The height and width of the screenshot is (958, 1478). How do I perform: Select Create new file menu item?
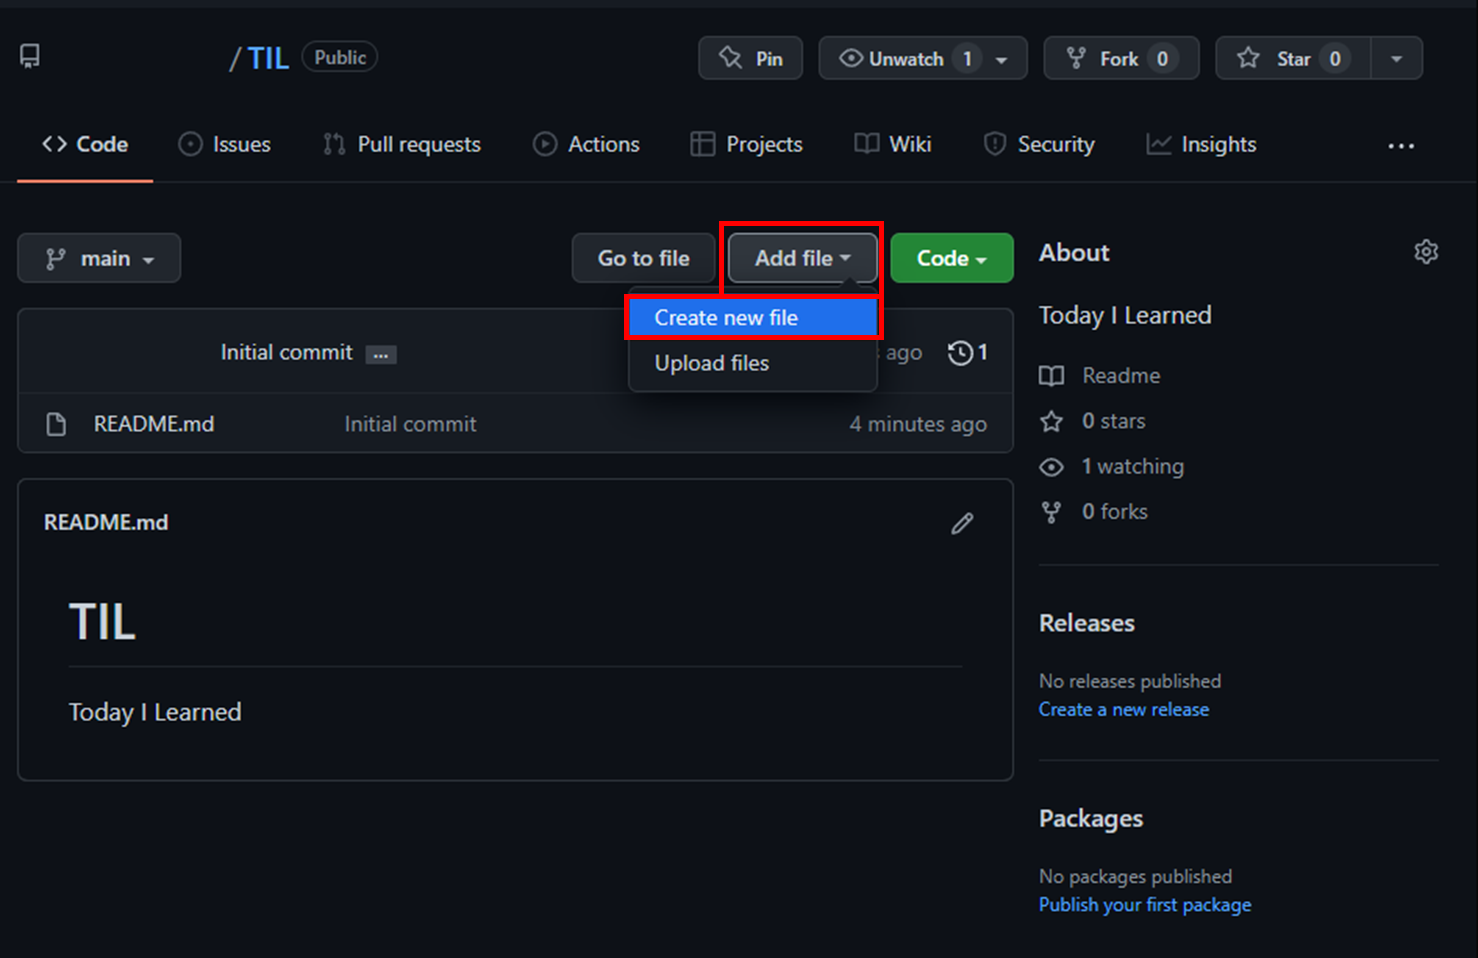pos(753,317)
